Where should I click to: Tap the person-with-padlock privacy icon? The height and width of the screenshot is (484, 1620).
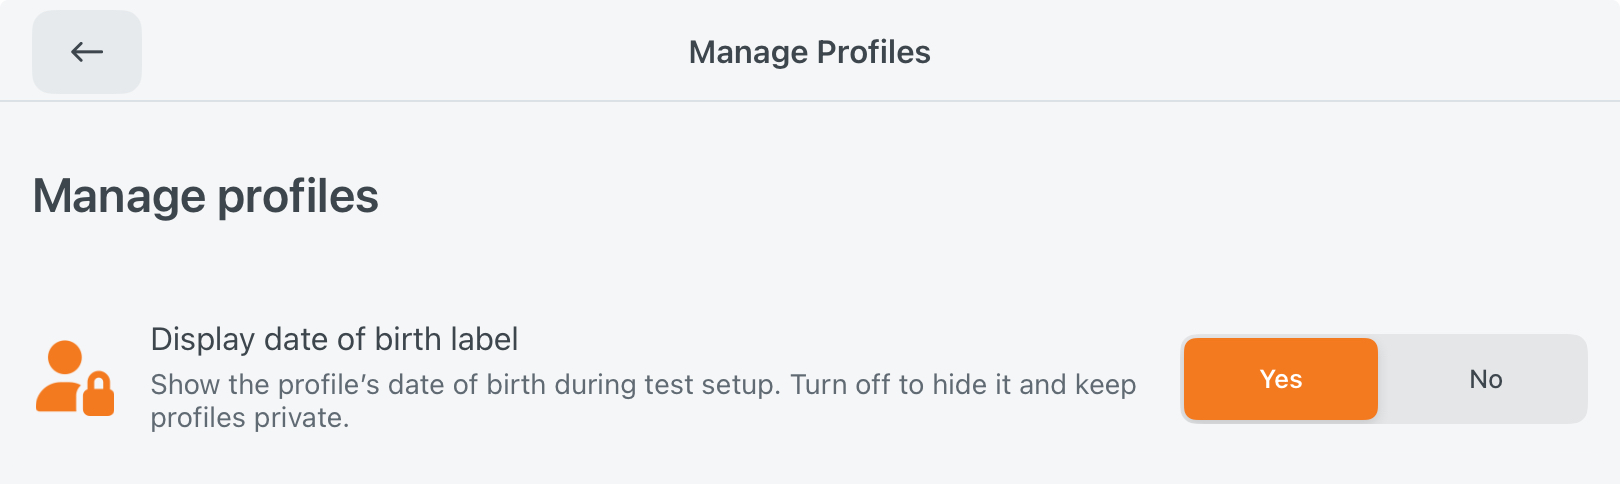(x=74, y=378)
